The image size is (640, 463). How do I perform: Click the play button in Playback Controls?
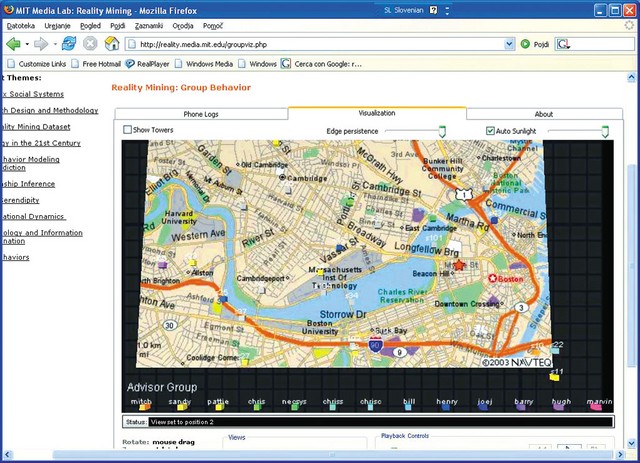pyautogui.click(x=569, y=447)
